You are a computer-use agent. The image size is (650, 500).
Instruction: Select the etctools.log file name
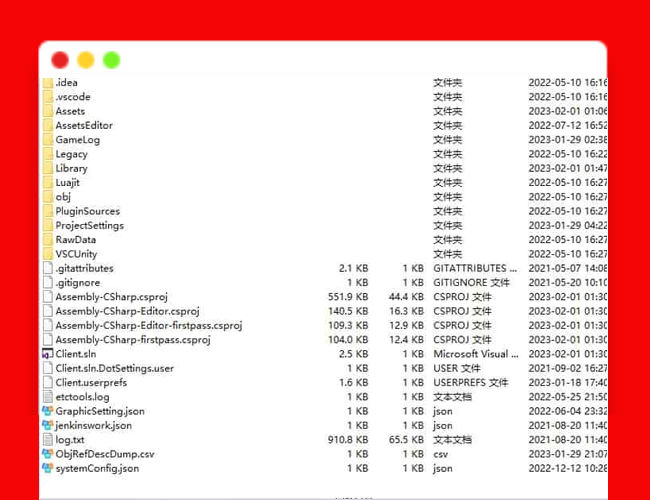[82, 397]
